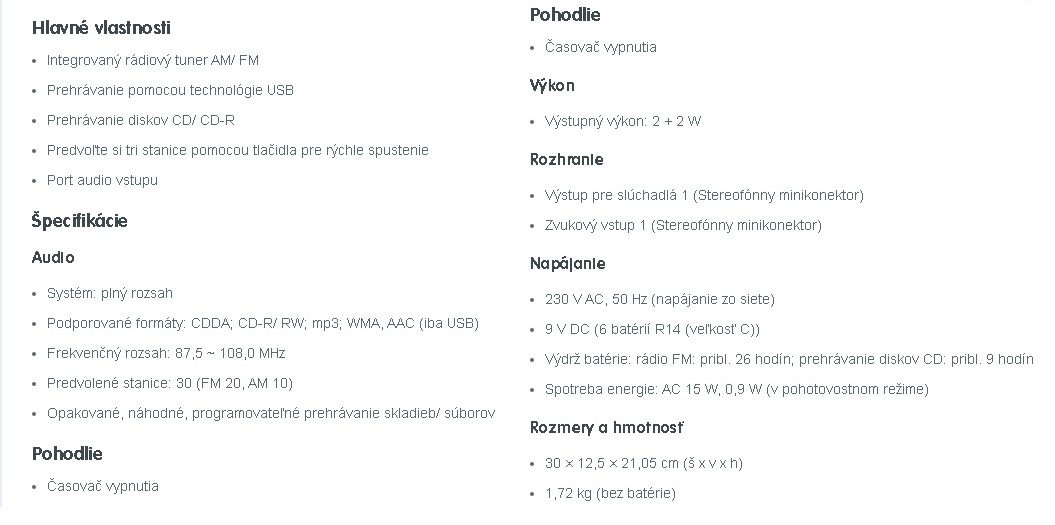Image resolution: width=1055 pixels, height=525 pixels.
Task: Click the AM/FM integrated radio tuner line
Action: [x=152, y=60]
